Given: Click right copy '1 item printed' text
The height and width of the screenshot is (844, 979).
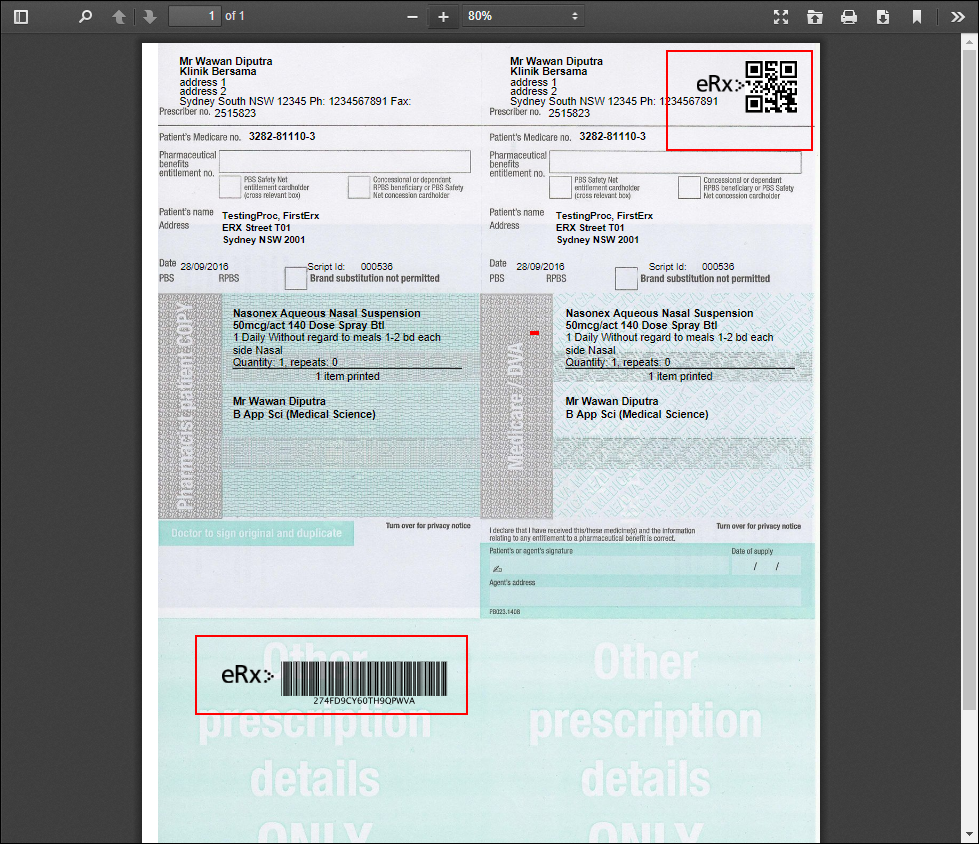Looking at the screenshot, I should pos(680,376).
